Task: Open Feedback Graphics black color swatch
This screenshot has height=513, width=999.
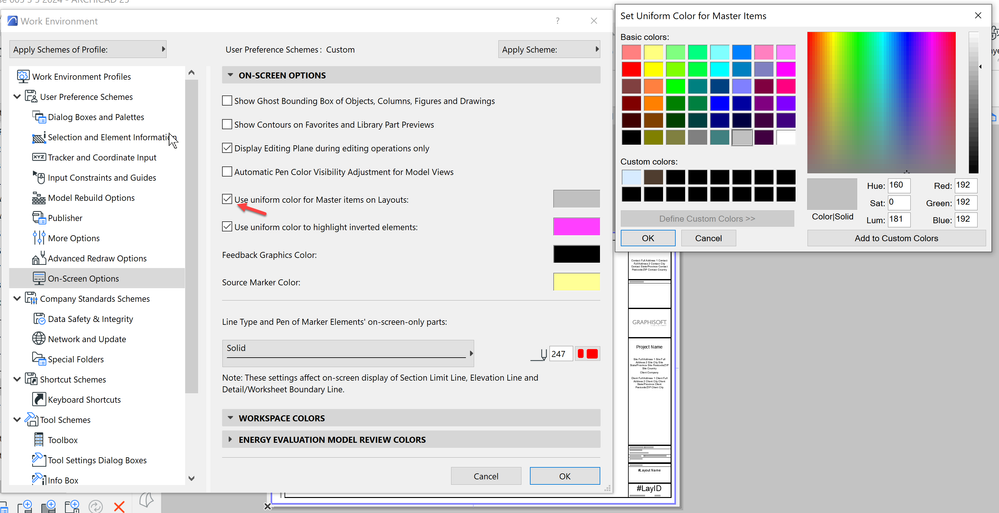Action: [x=577, y=254]
